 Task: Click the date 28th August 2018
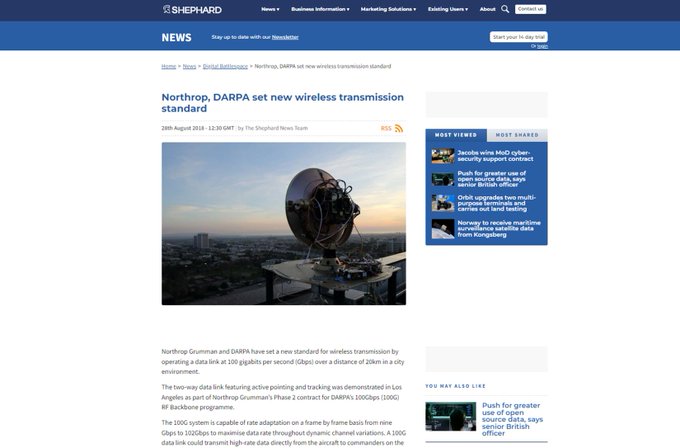(x=183, y=128)
